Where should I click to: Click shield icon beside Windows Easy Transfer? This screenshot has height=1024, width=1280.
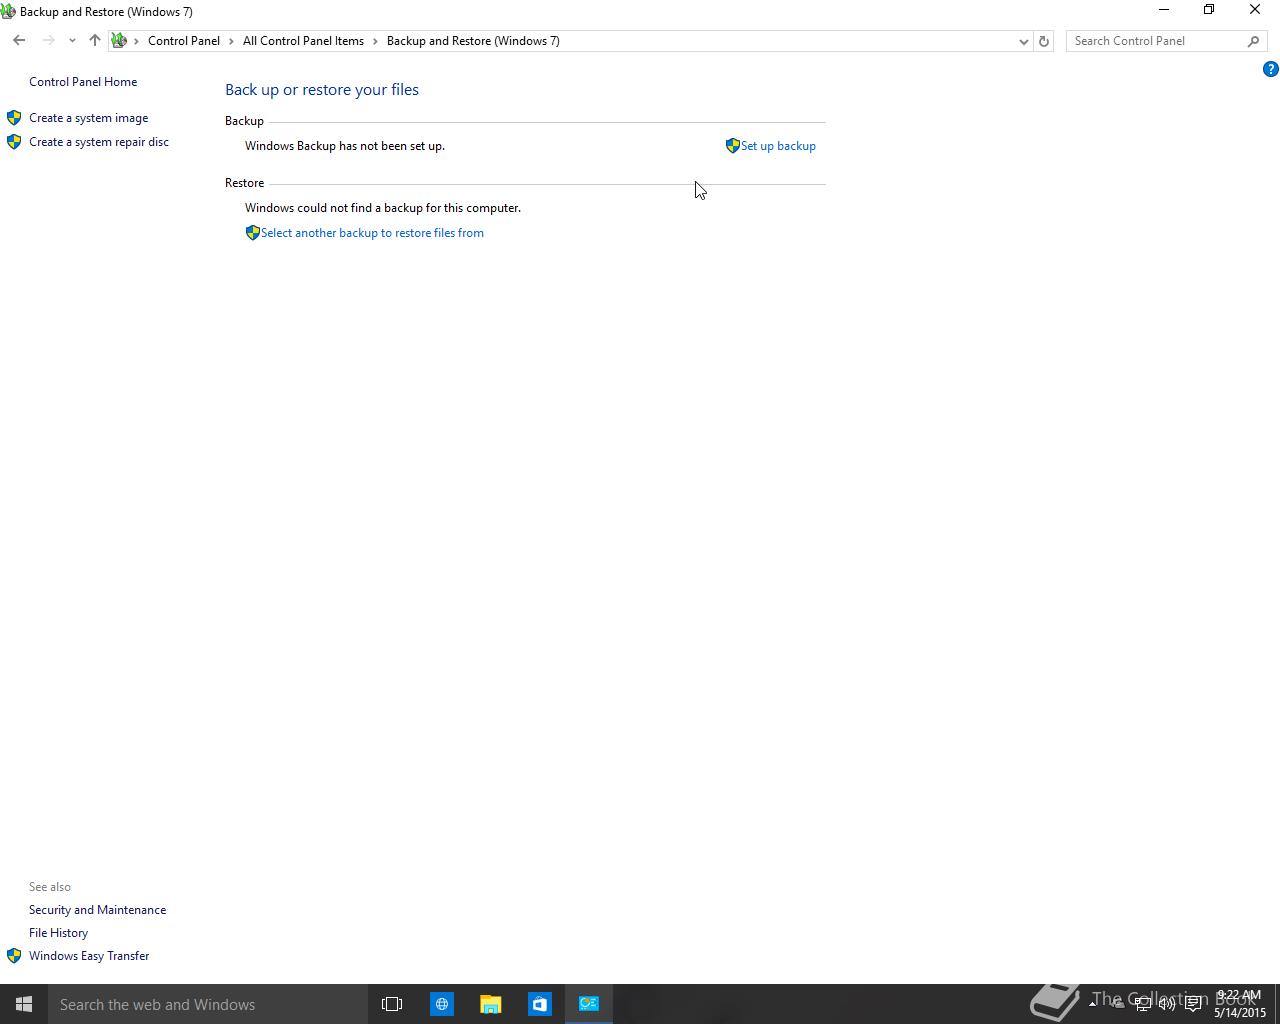14,956
